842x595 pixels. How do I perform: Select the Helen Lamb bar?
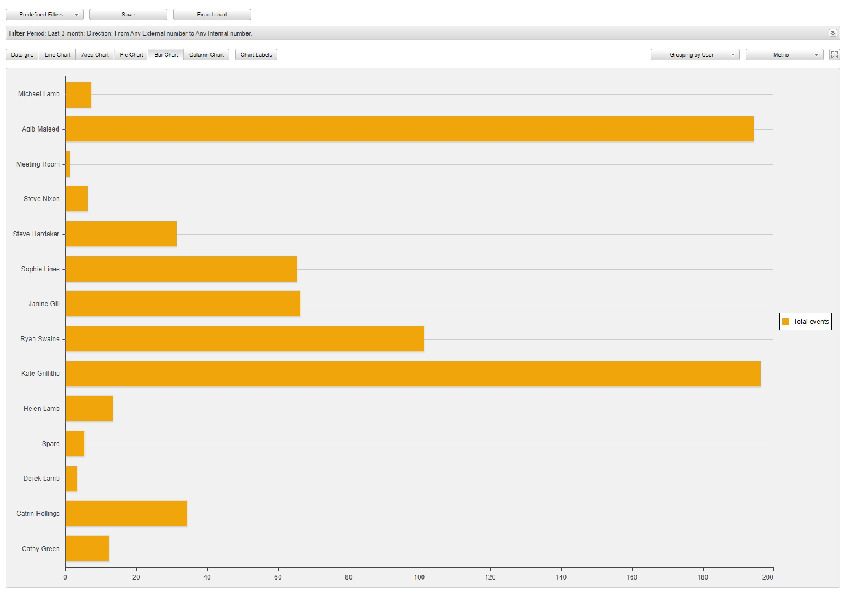[89, 409]
